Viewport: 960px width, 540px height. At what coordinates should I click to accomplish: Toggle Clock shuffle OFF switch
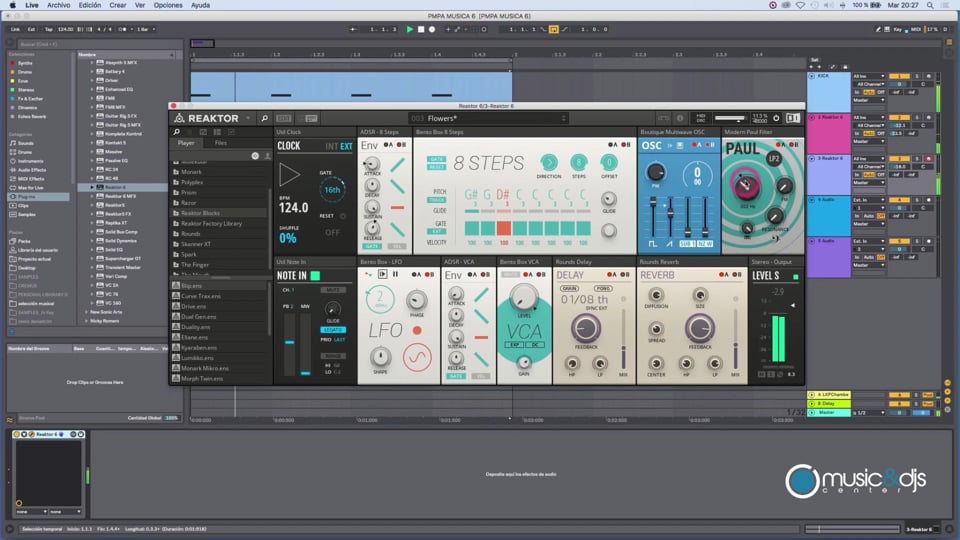click(x=332, y=233)
